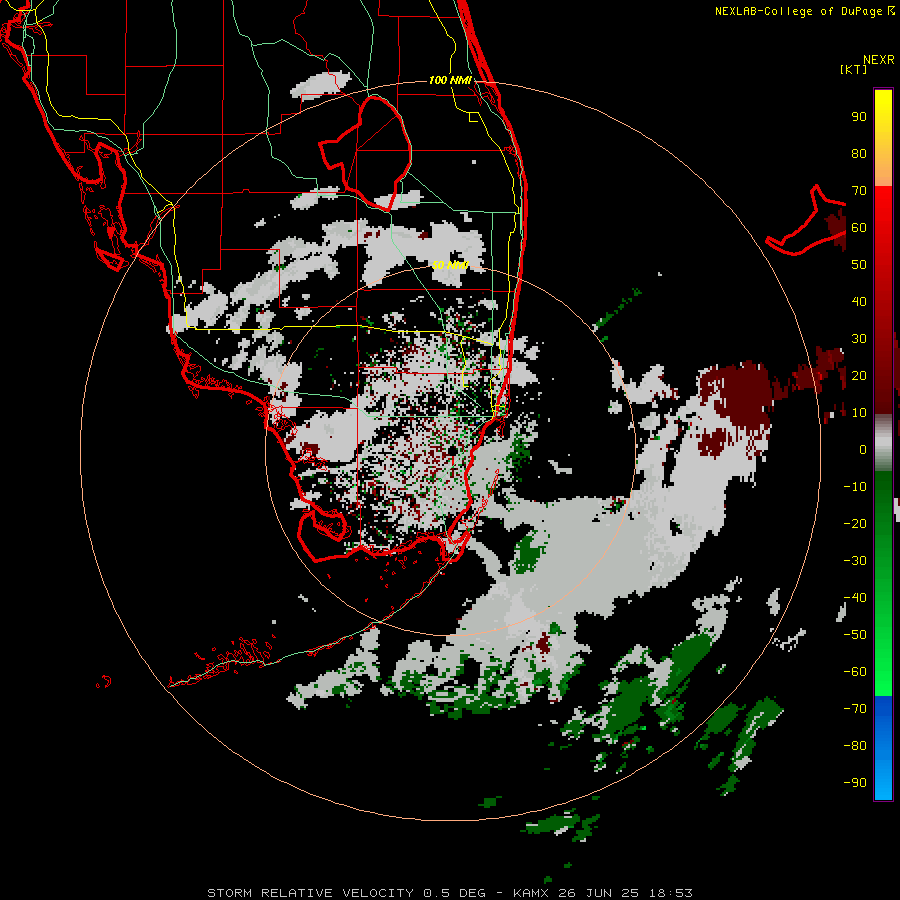Click the 70 value on the velocity scale
The height and width of the screenshot is (900, 900).
pos(859,191)
